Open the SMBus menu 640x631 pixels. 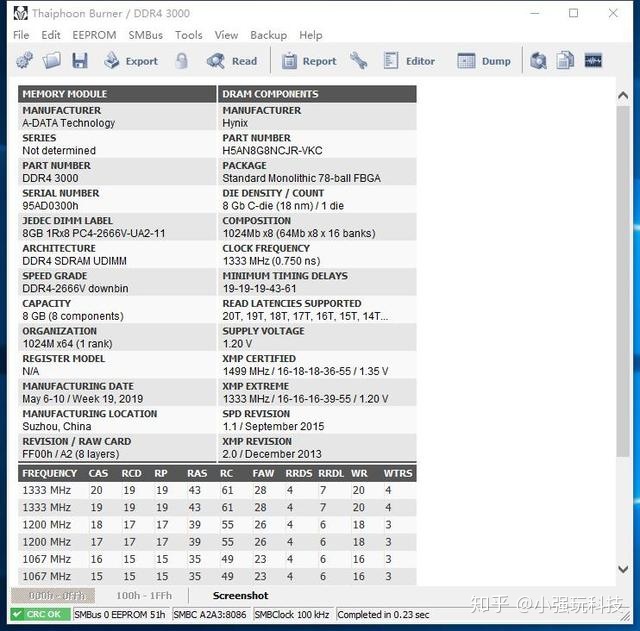click(x=146, y=35)
